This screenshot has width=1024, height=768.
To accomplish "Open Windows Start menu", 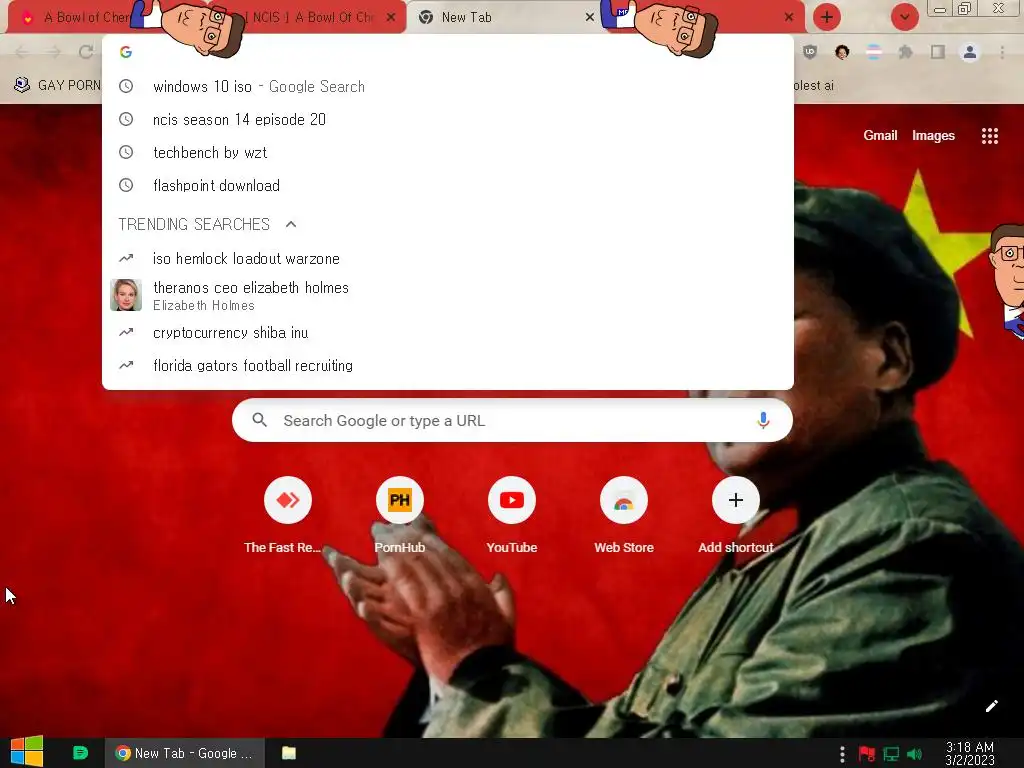I will (x=27, y=752).
